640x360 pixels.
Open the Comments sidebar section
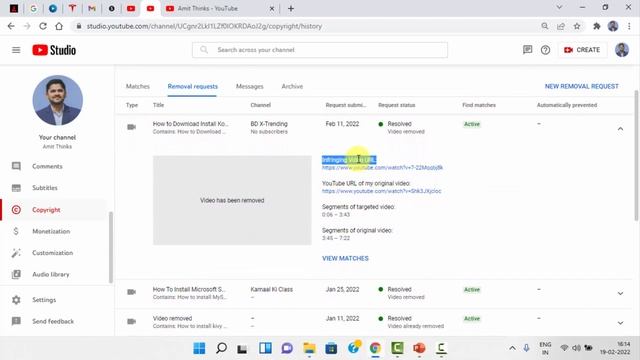(x=47, y=166)
